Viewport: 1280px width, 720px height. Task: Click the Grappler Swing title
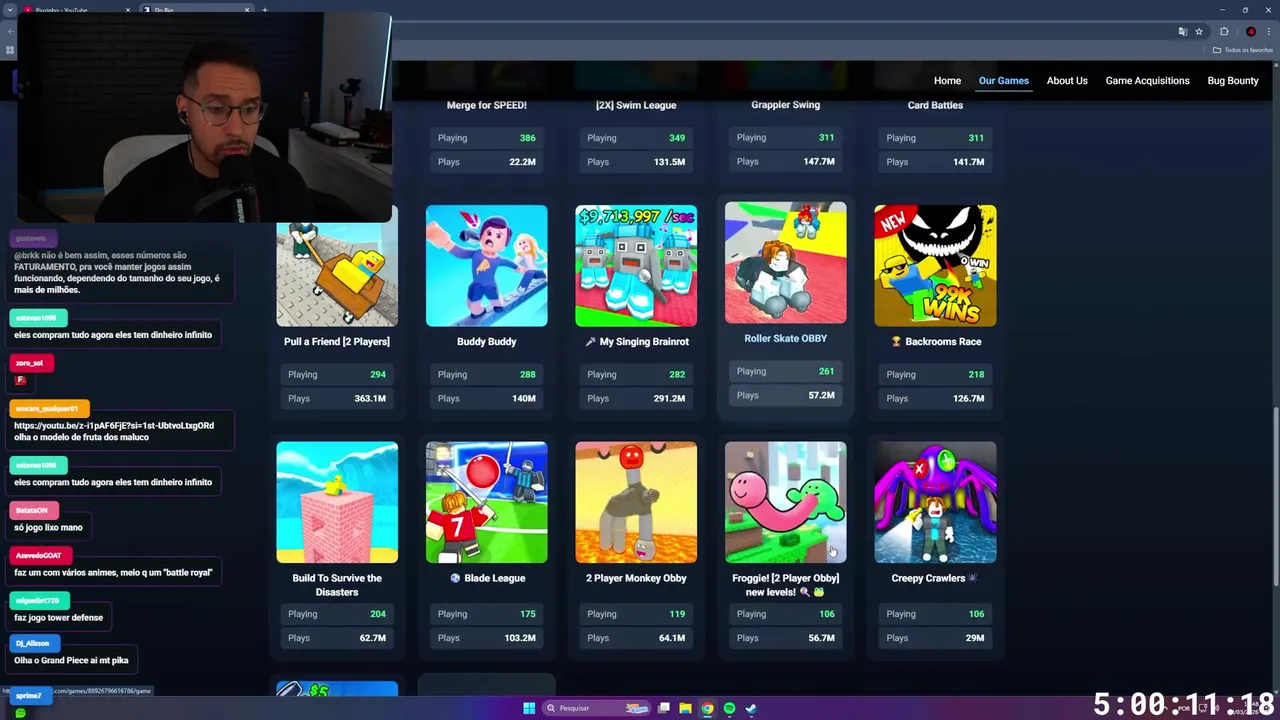point(785,105)
